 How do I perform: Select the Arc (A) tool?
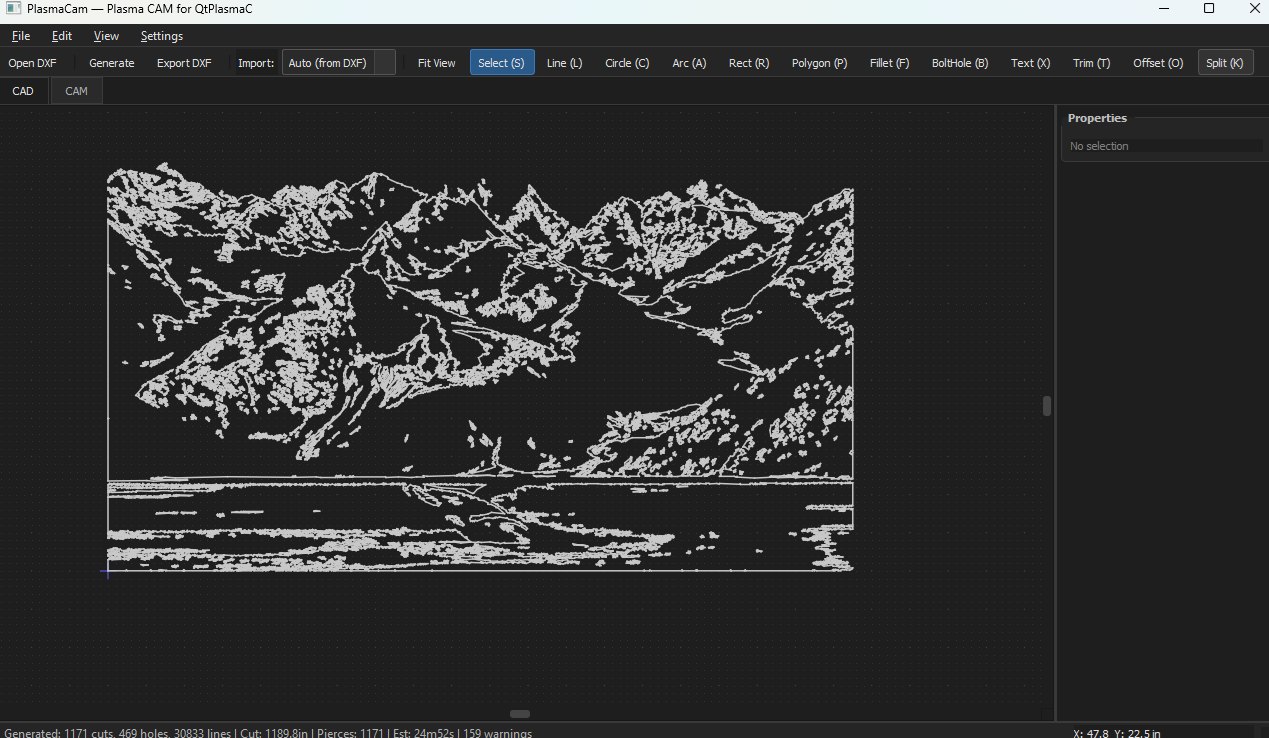pyautogui.click(x=689, y=63)
